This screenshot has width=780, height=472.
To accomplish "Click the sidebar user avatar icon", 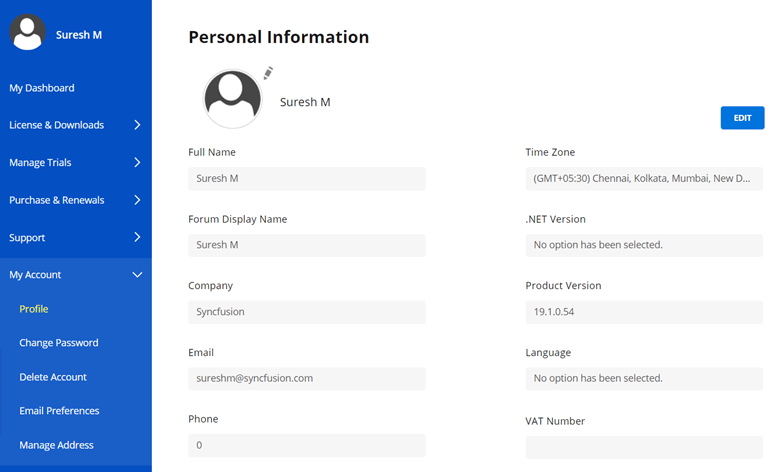I will click(x=28, y=33).
